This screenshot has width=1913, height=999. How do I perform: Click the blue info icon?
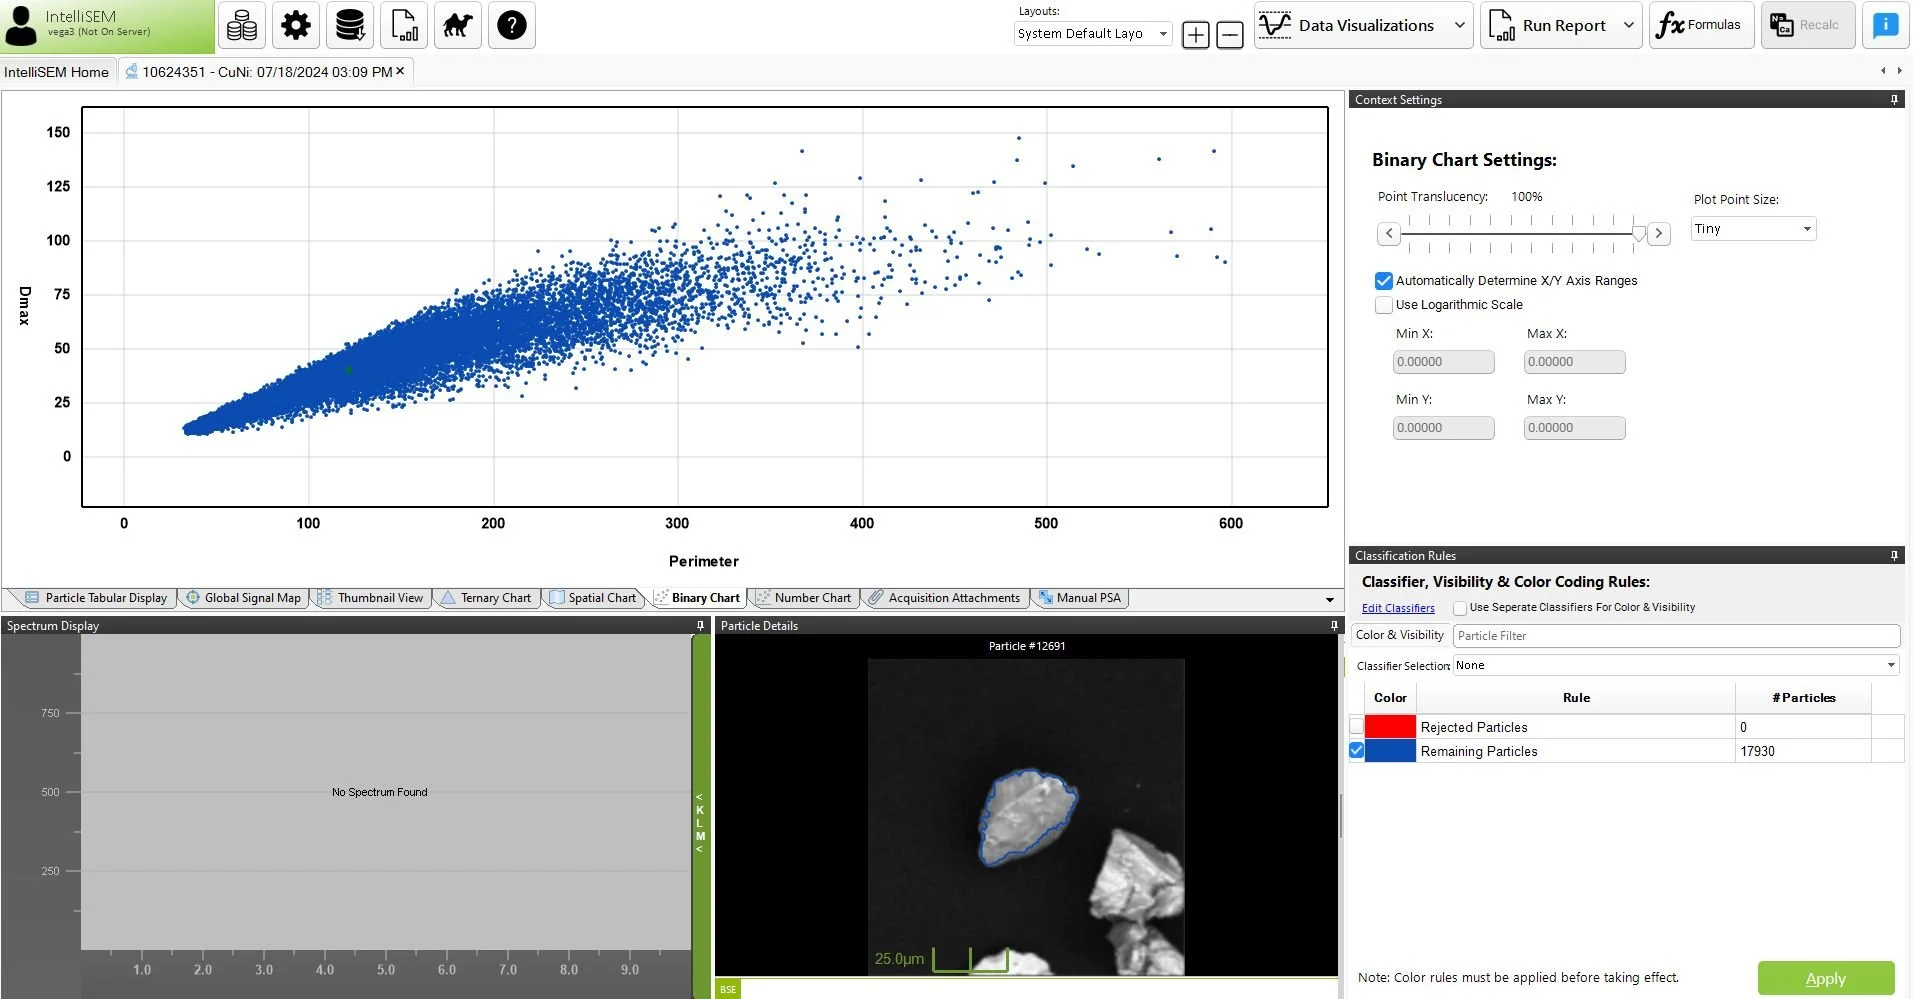coord(1885,25)
